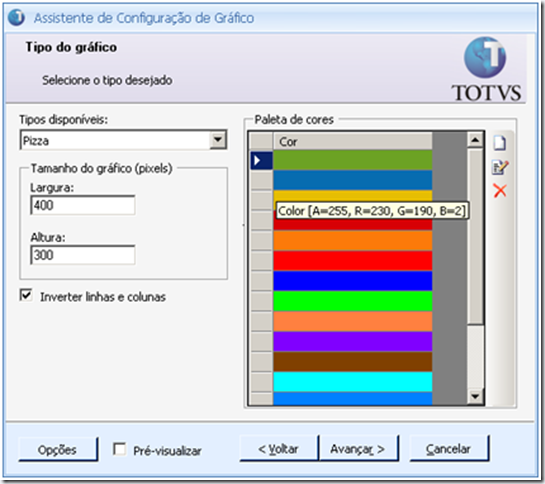The height and width of the screenshot is (484, 545).
Task: Click the red X delete color icon
Action: 500,191
